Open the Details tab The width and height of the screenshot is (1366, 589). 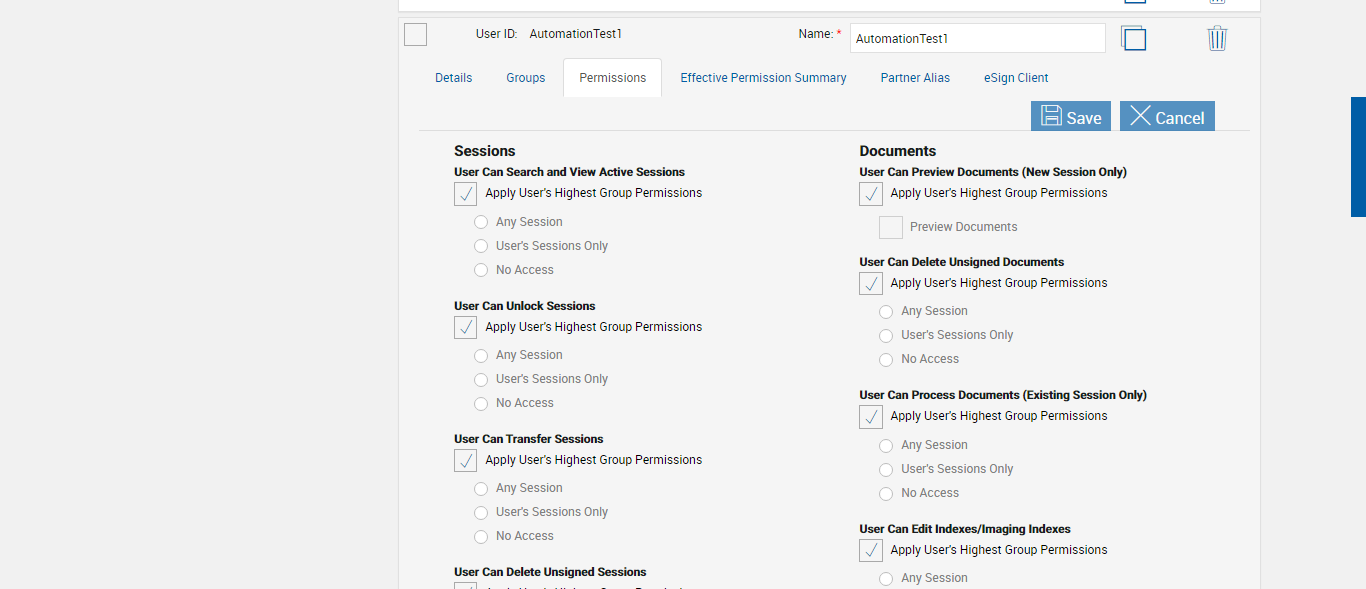(x=453, y=78)
